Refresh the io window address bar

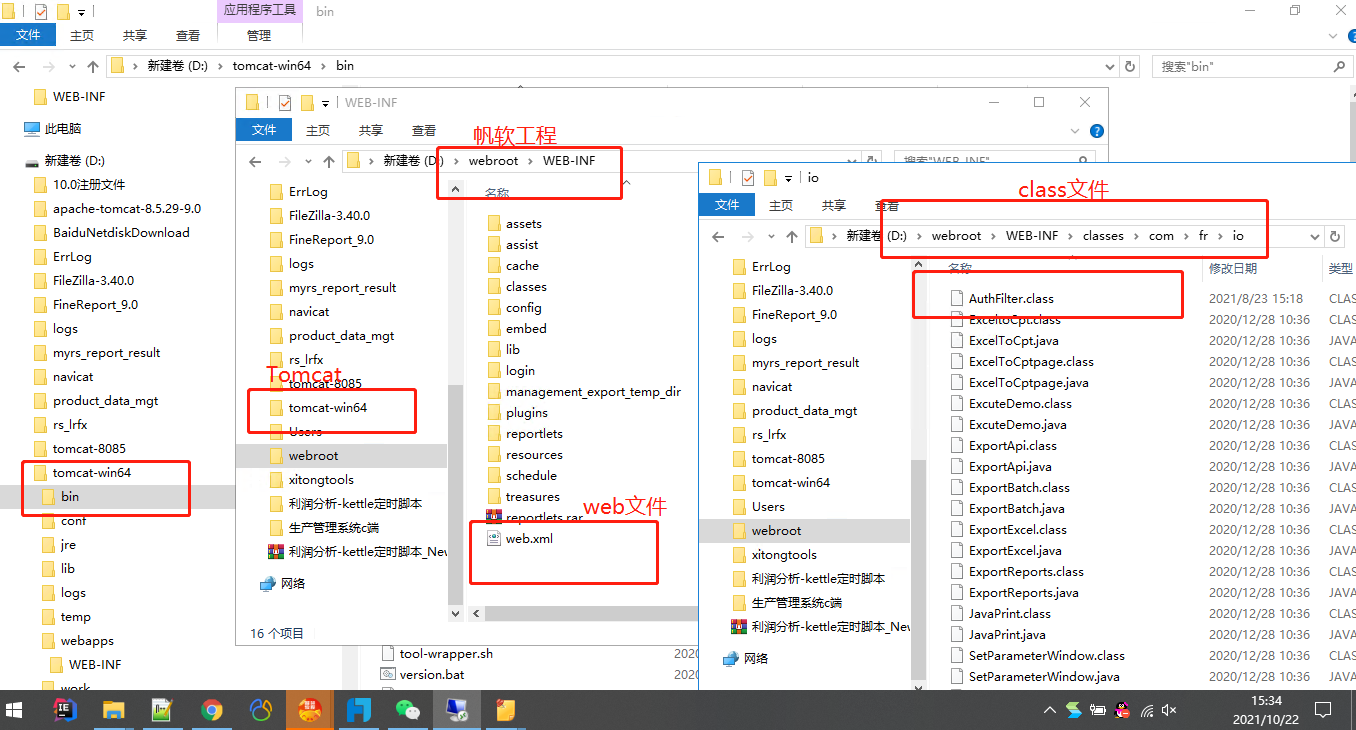click(1334, 236)
